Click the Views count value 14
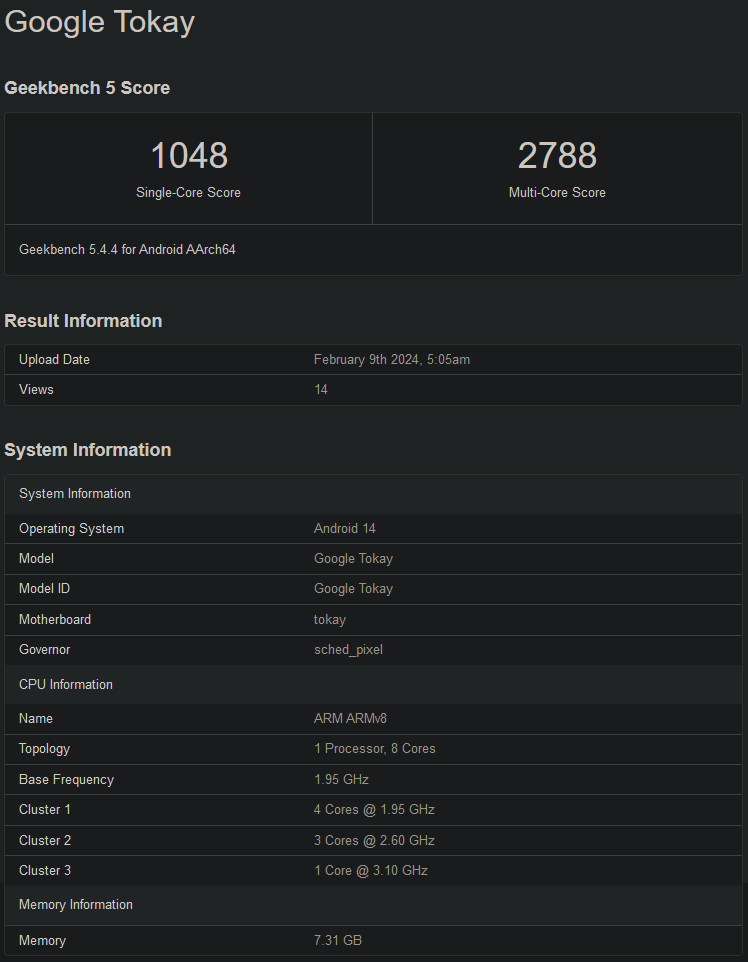 [x=321, y=390]
